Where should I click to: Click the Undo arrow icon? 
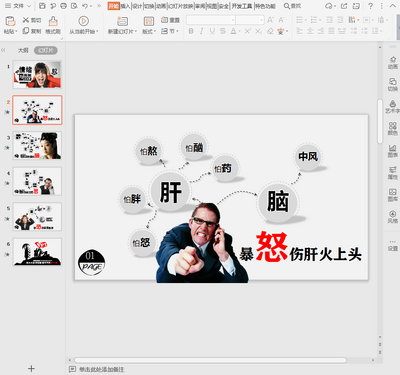85,6
